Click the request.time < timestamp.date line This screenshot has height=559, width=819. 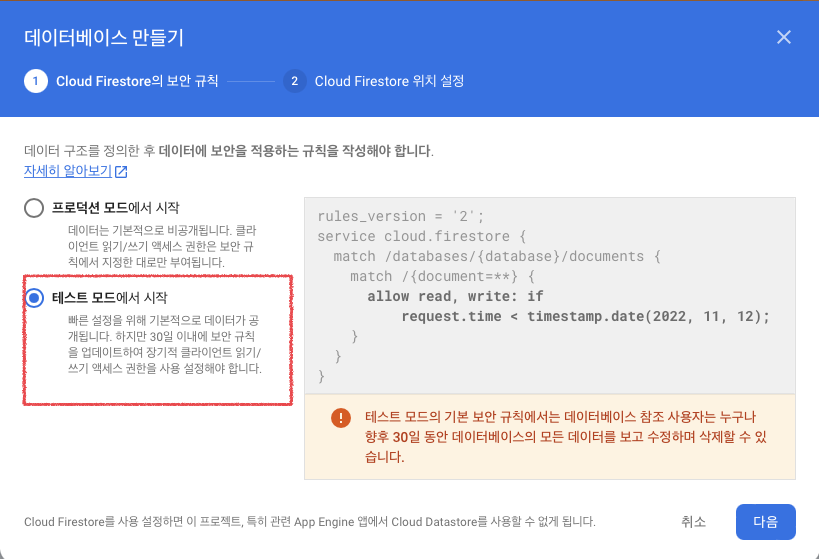(x=586, y=316)
